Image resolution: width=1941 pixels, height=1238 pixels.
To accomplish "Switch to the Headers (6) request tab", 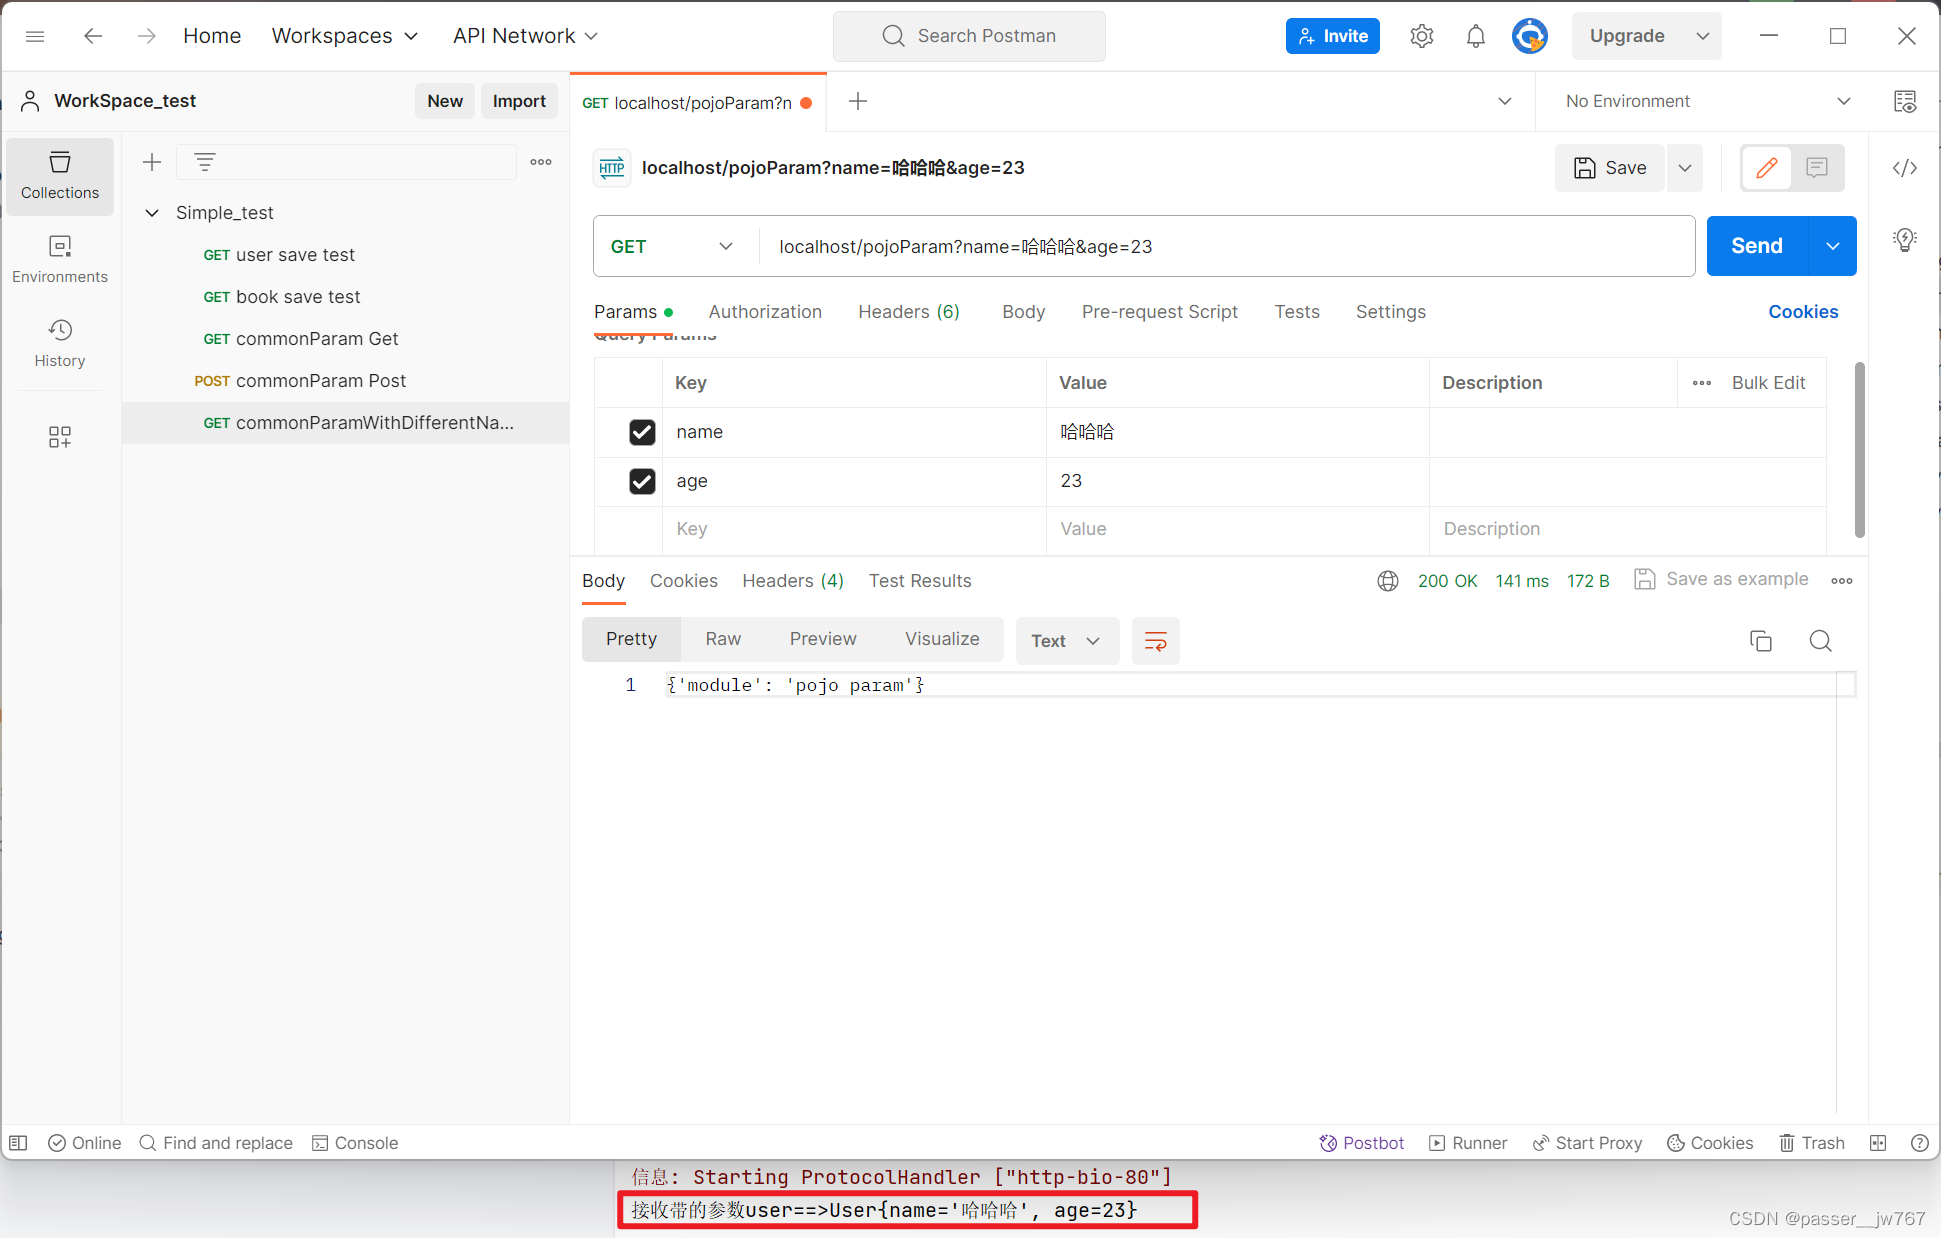I will click(x=909, y=312).
